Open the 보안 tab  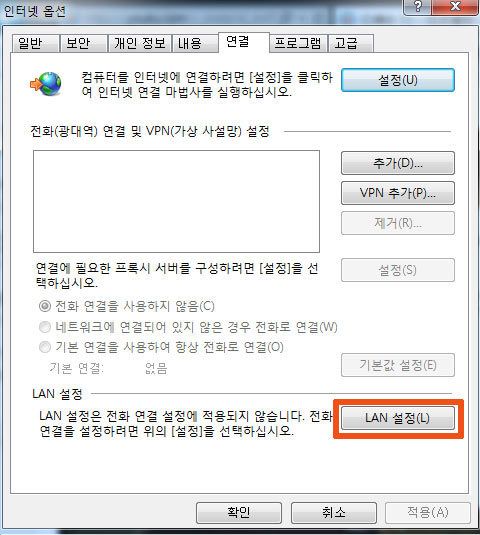pyautogui.click(x=84, y=44)
